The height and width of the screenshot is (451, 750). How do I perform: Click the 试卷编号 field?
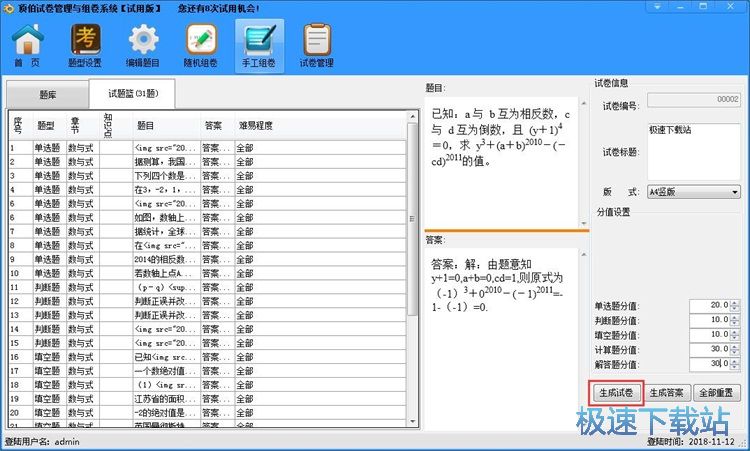point(694,99)
